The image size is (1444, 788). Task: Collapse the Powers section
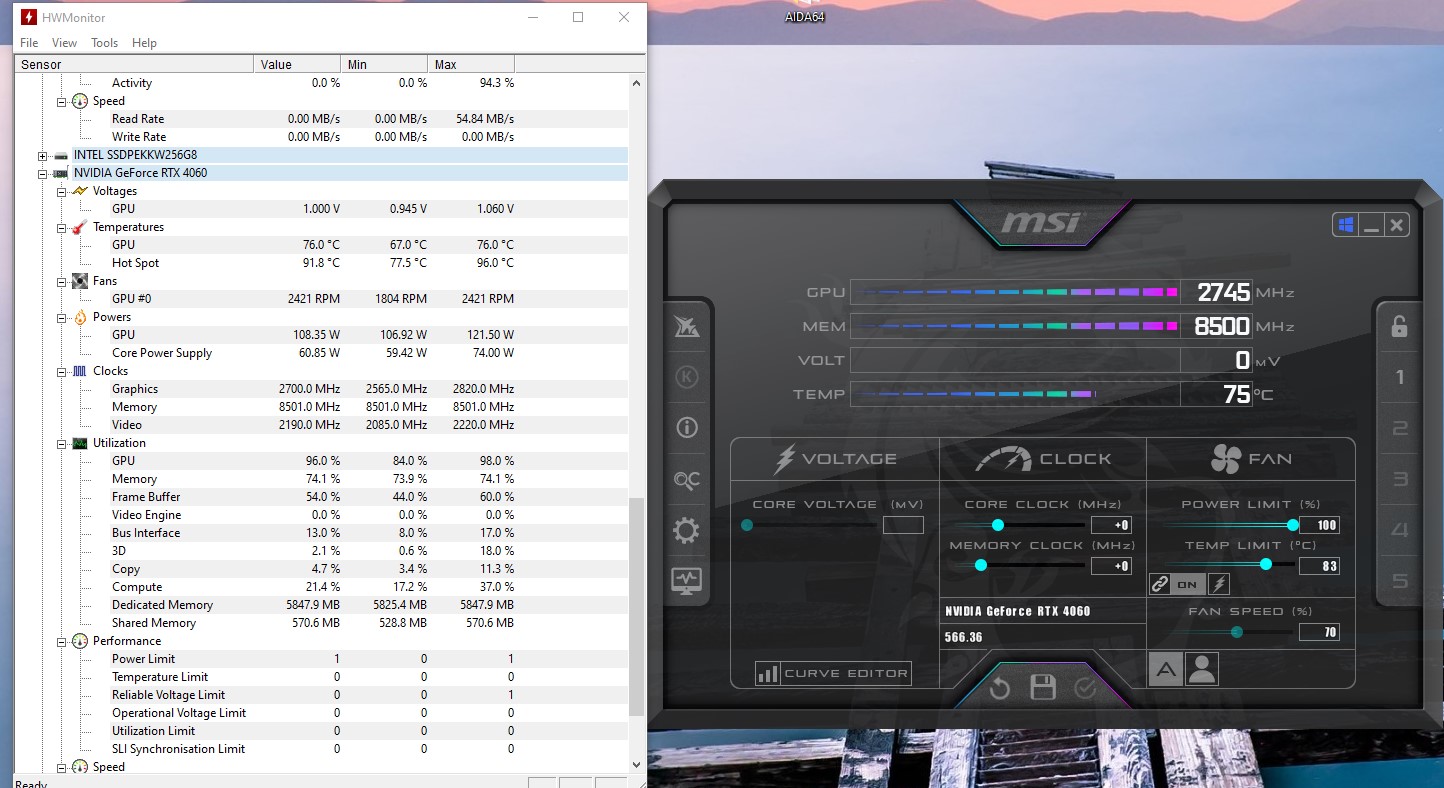[61, 317]
